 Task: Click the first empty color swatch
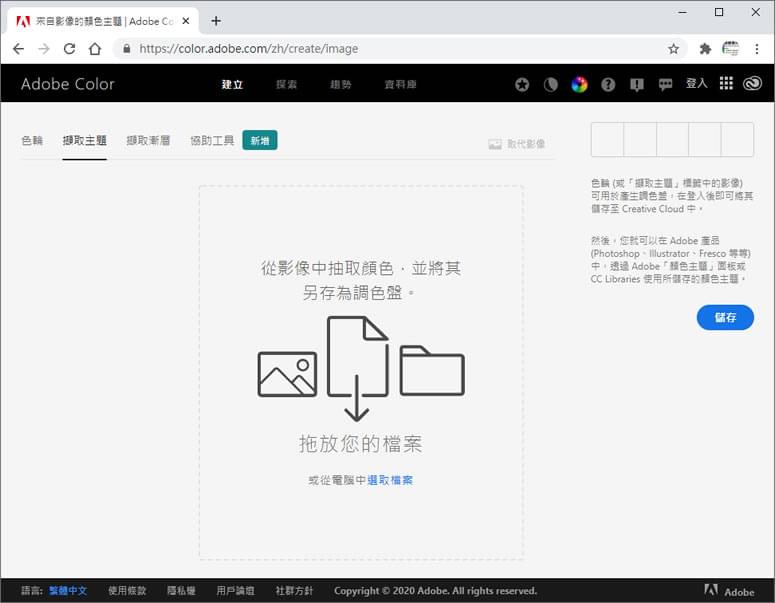(607, 140)
